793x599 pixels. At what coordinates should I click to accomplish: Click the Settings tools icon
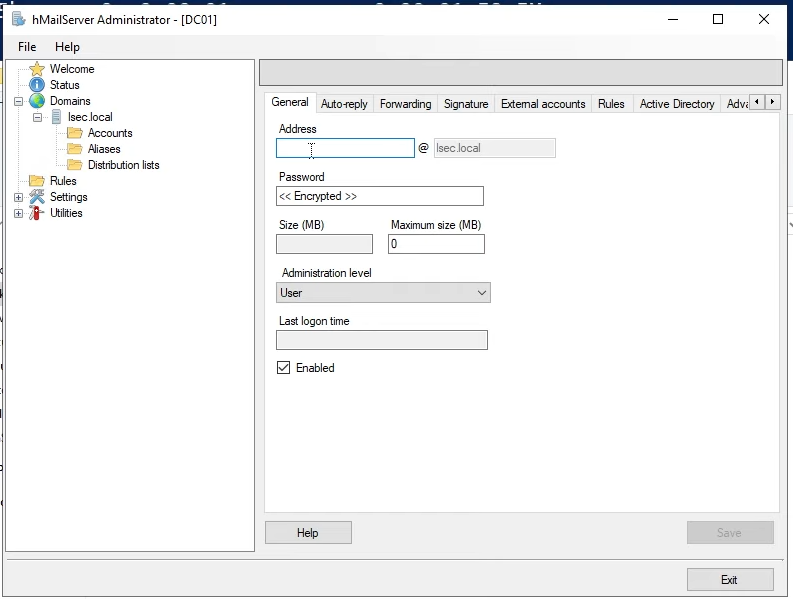point(37,197)
